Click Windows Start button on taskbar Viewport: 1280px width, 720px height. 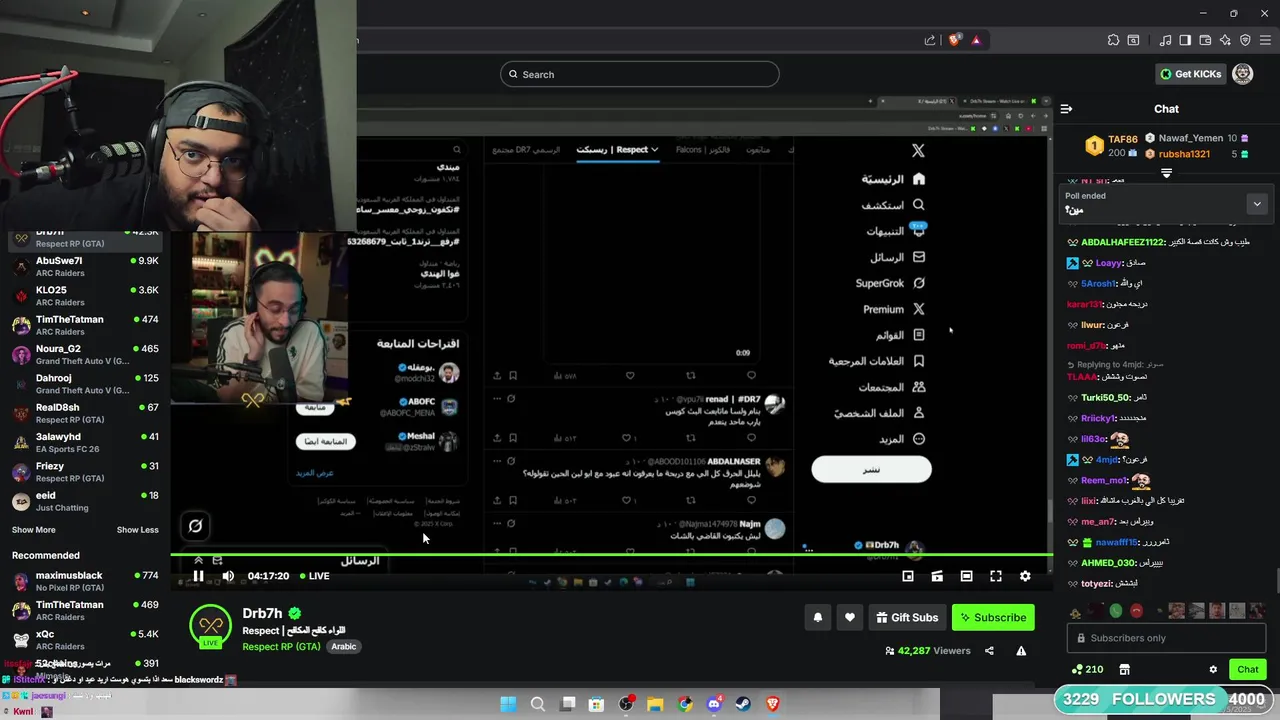coord(508,704)
